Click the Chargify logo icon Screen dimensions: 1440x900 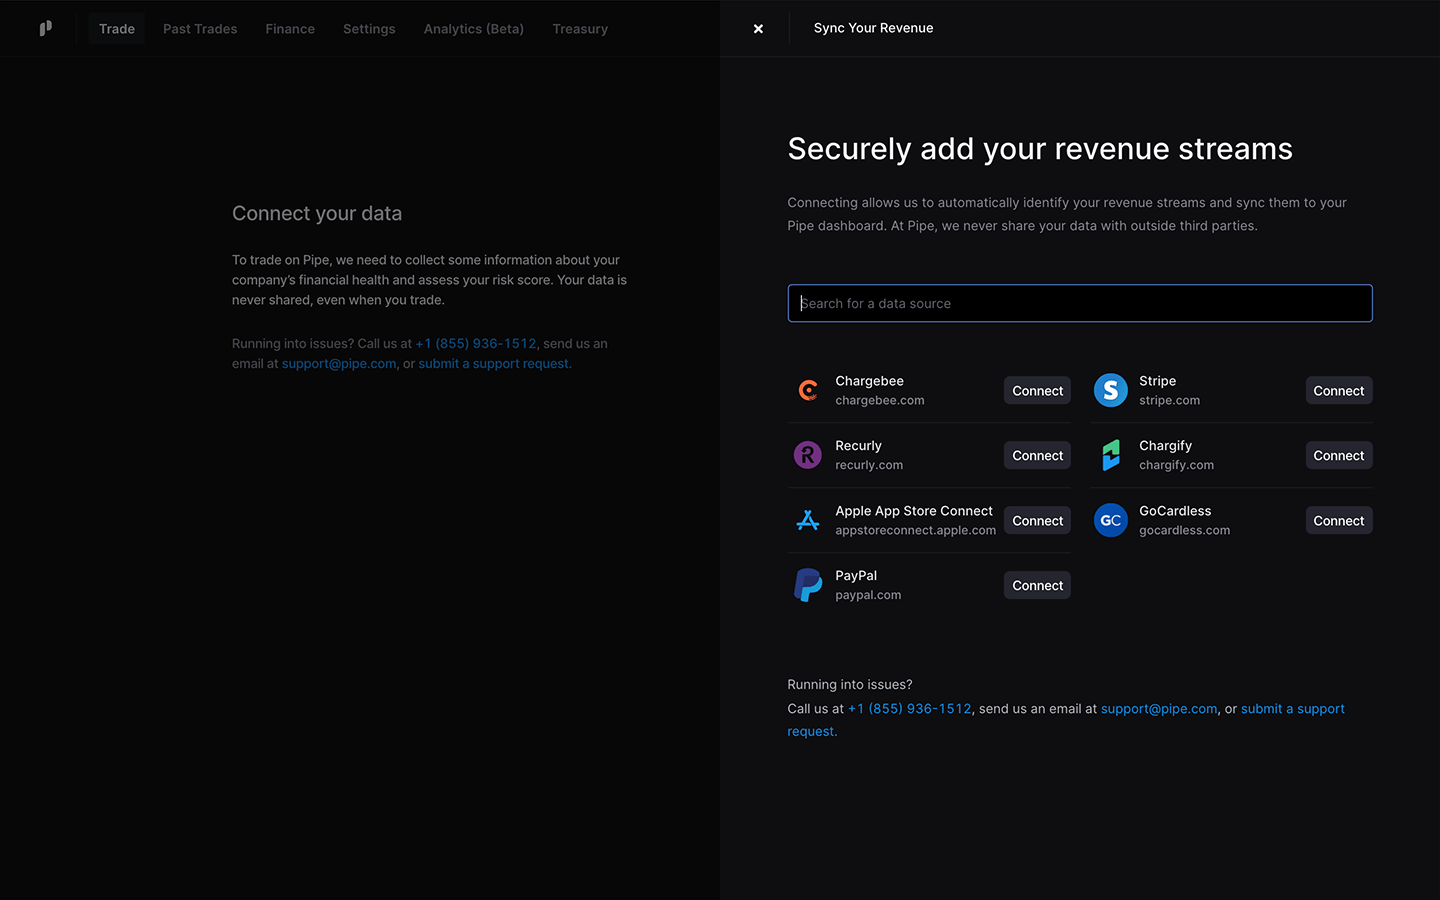click(x=1110, y=455)
